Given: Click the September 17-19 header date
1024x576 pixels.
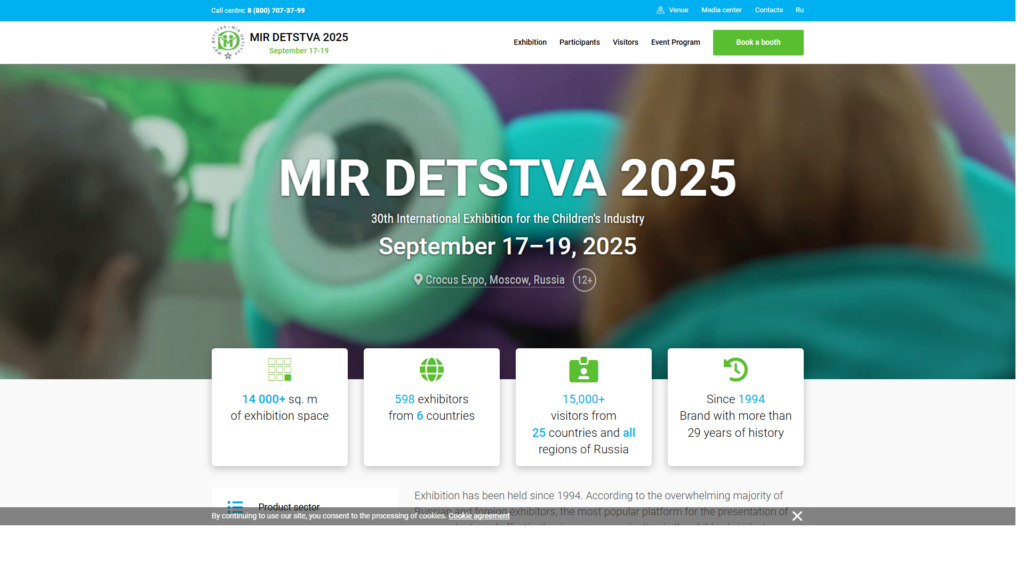Looking at the screenshot, I should [301, 51].
